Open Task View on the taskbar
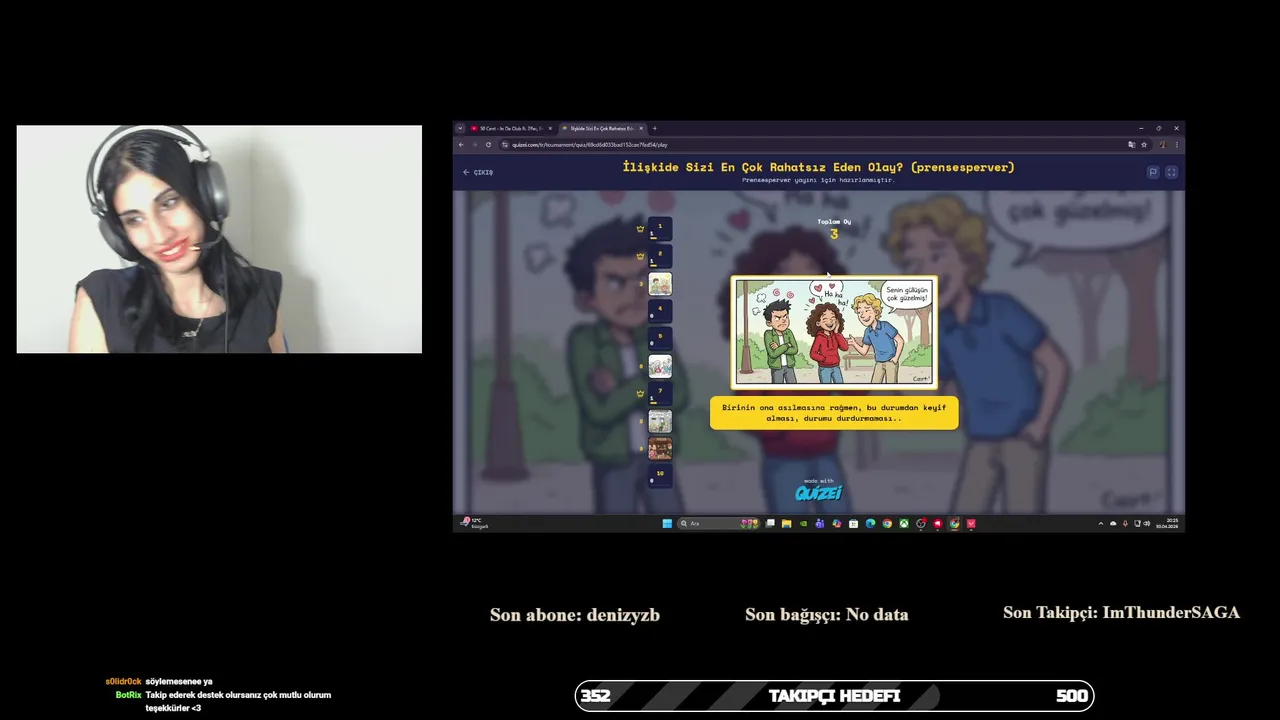Image resolution: width=1280 pixels, height=720 pixels. [770, 523]
